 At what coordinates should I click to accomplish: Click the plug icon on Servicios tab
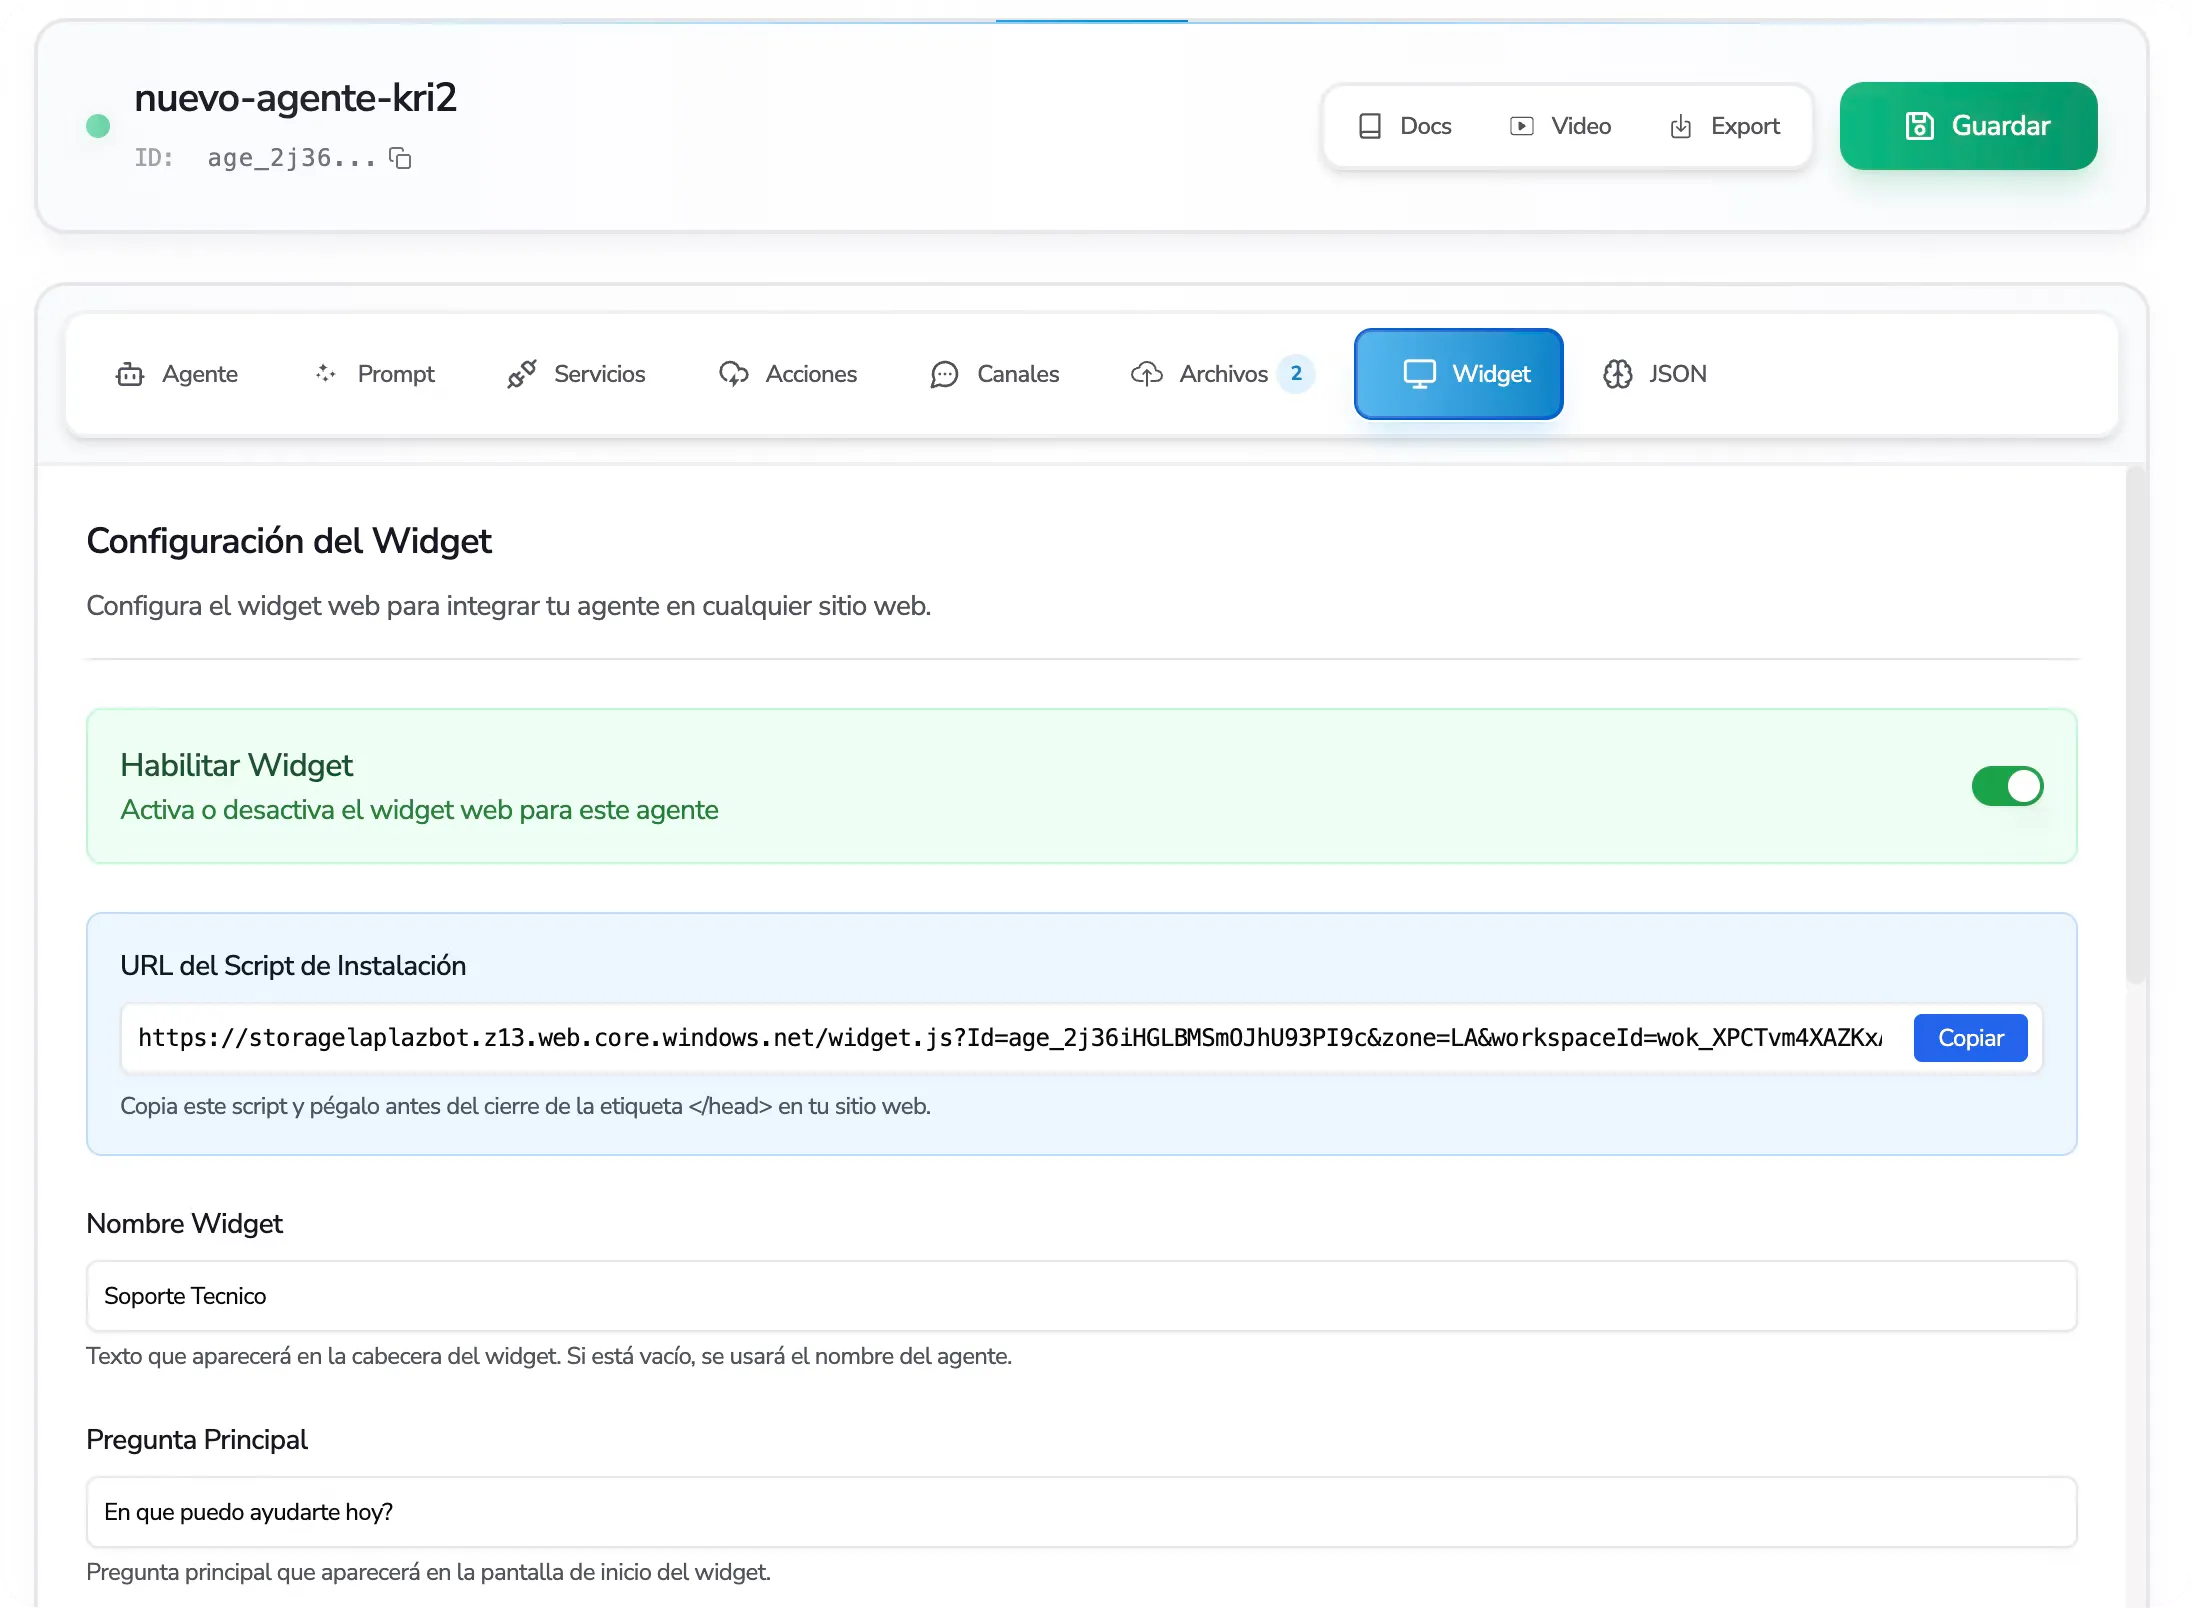(521, 374)
